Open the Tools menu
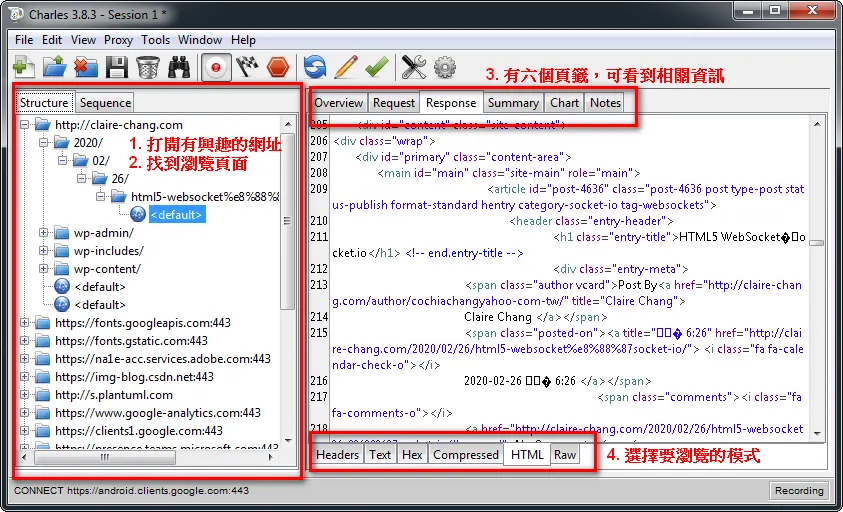843x512 pixels. [155, 40]
